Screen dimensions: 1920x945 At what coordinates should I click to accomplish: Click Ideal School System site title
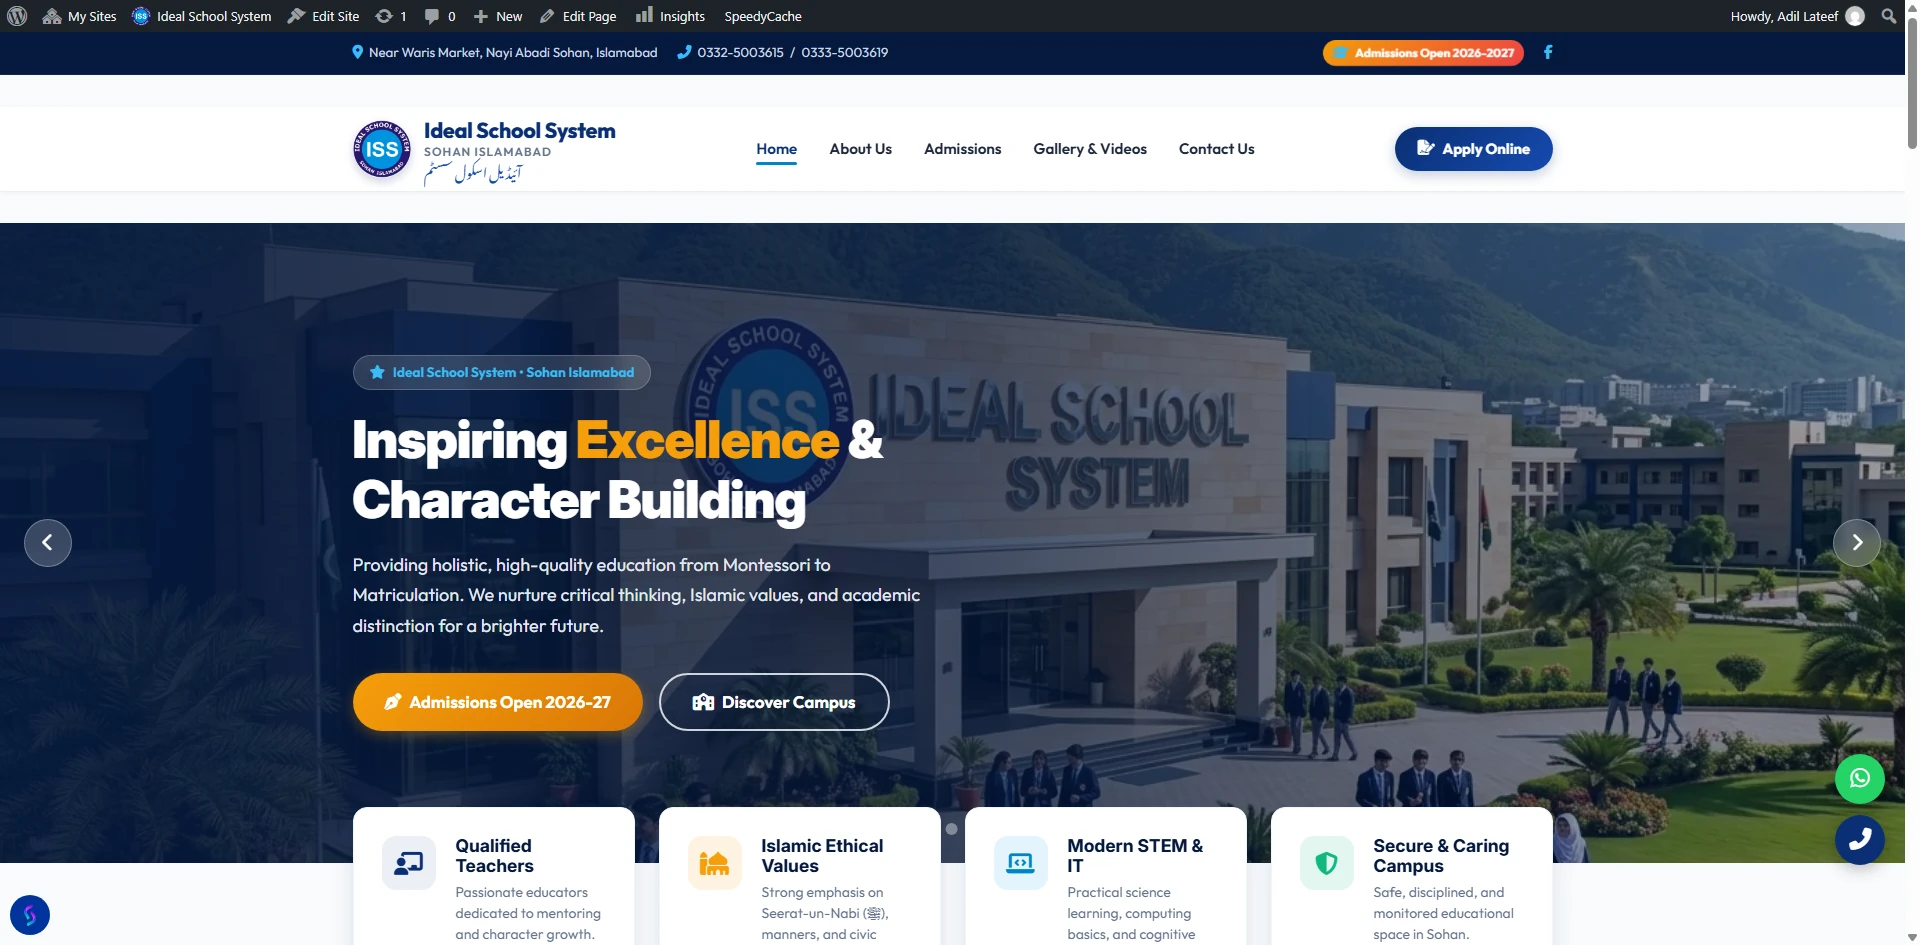click(x=519, y=131)
